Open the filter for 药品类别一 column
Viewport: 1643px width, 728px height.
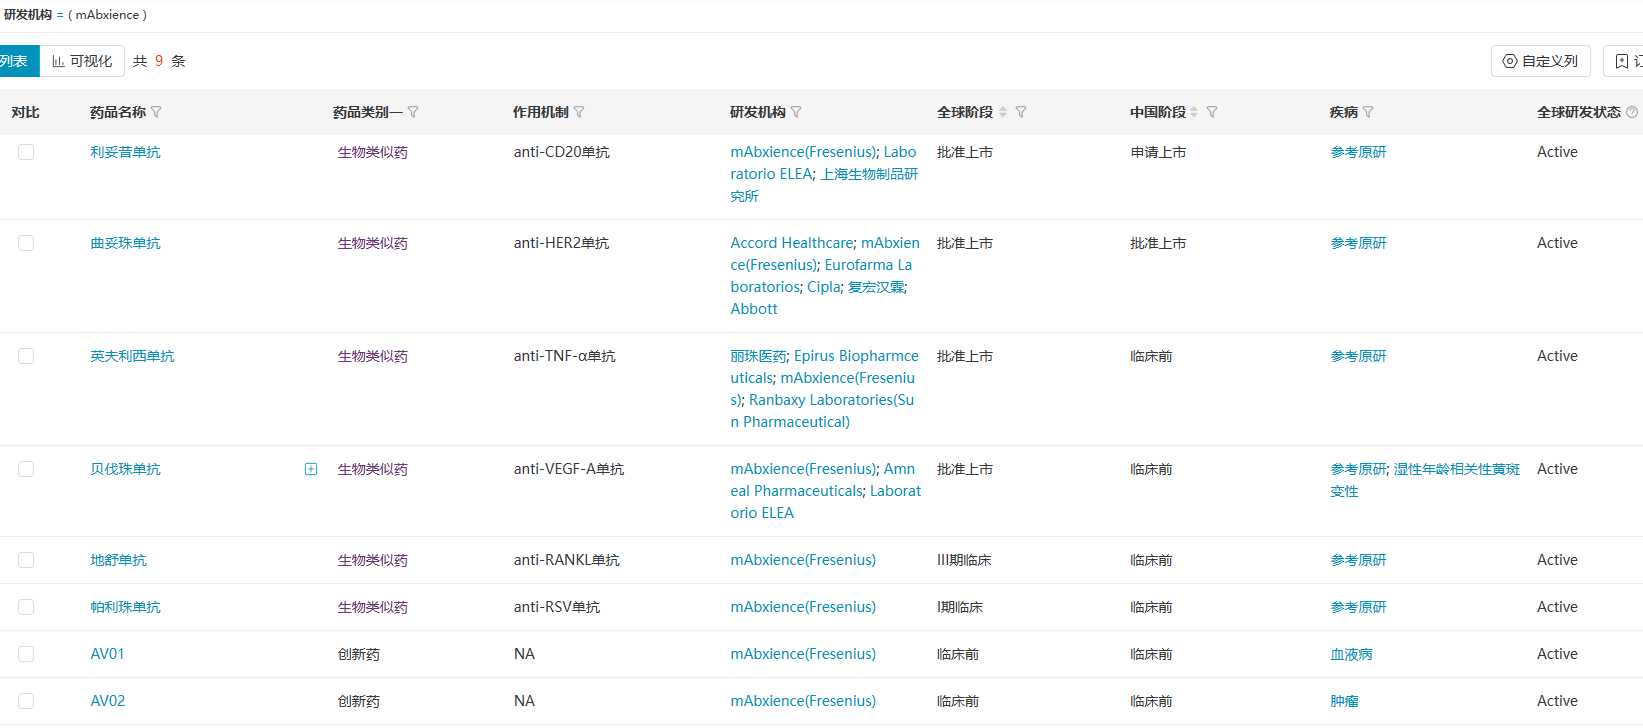[413, 112]
